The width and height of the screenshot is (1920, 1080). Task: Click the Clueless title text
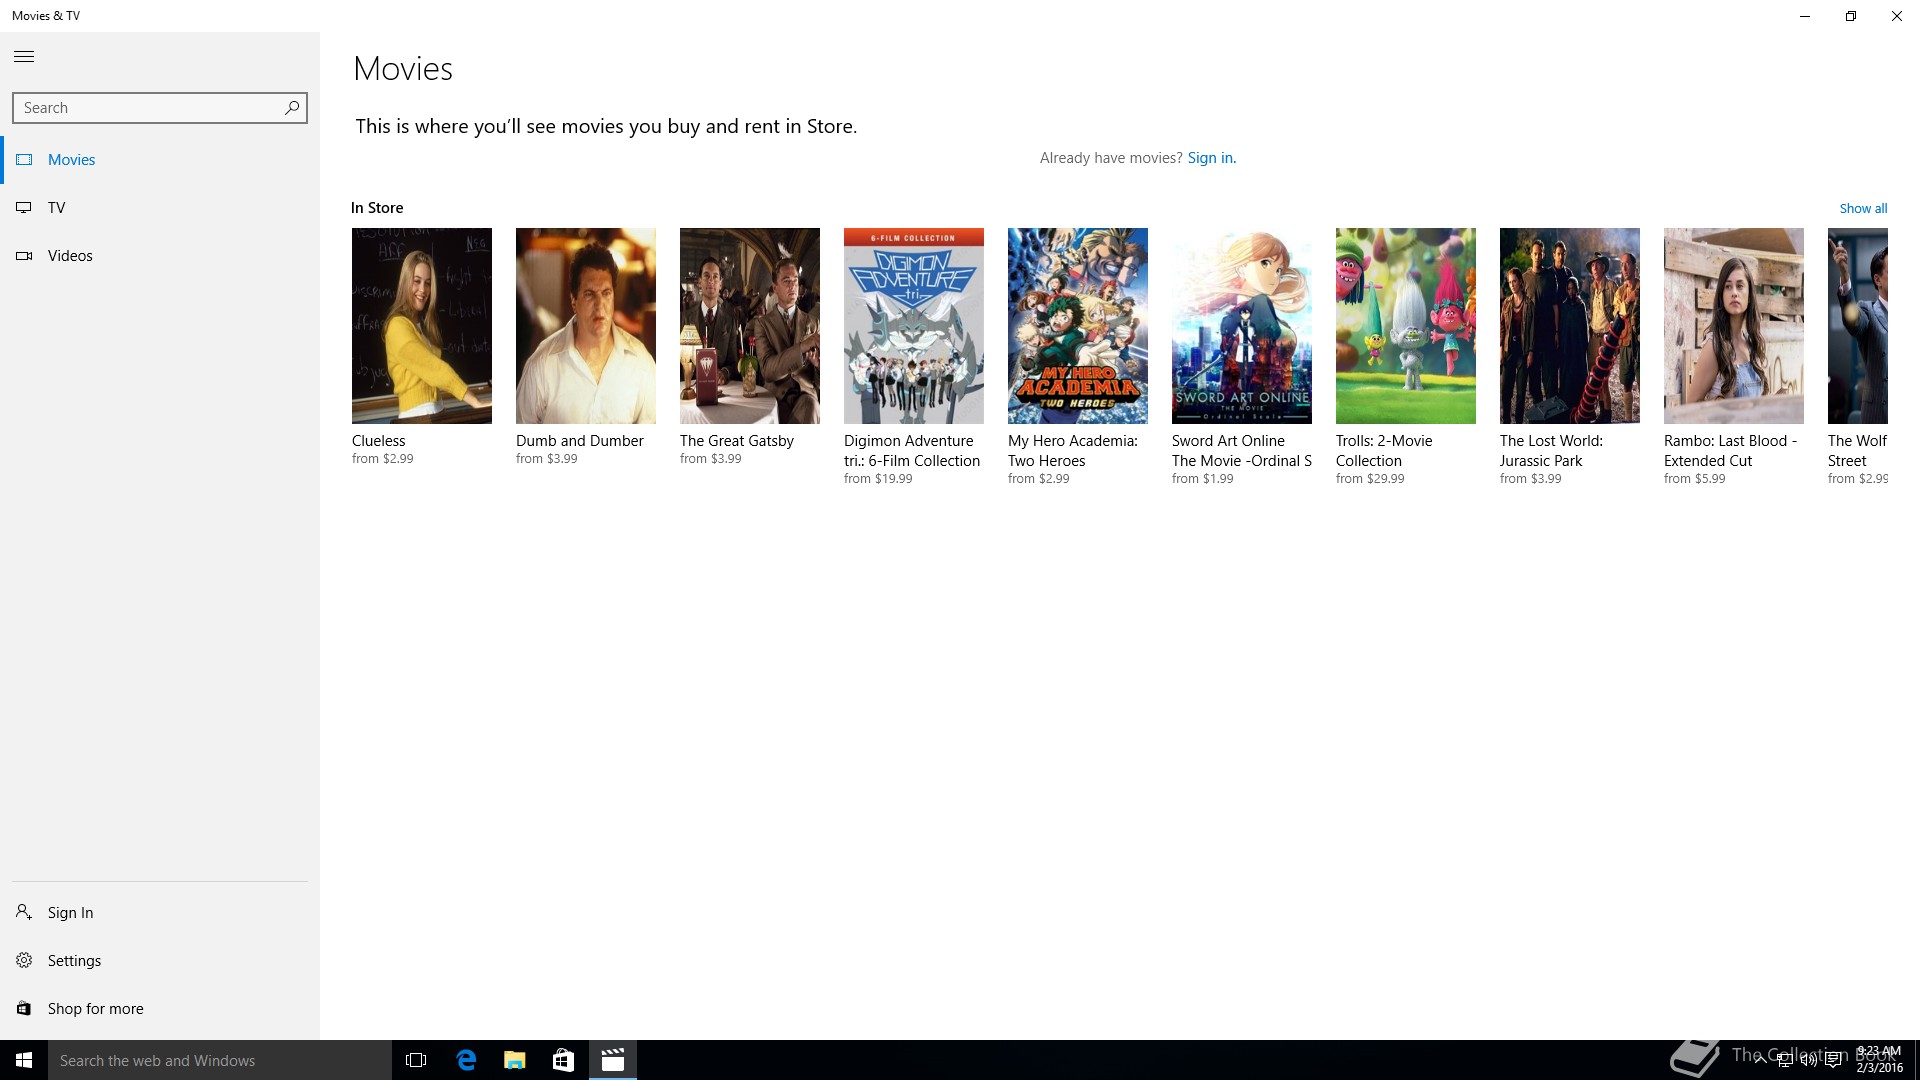[x=378, y=440]
